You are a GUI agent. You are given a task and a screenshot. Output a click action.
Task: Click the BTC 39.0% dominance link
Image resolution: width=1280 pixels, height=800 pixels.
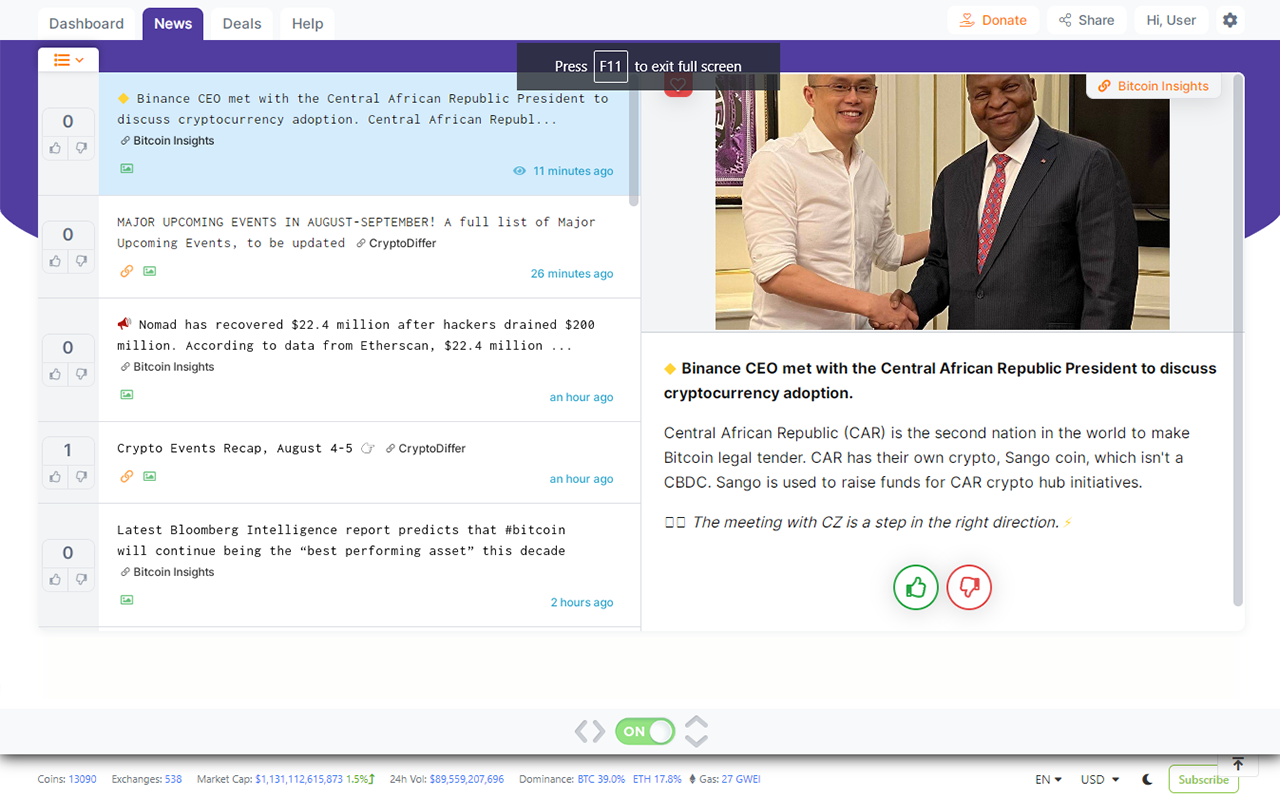[601, 779]
